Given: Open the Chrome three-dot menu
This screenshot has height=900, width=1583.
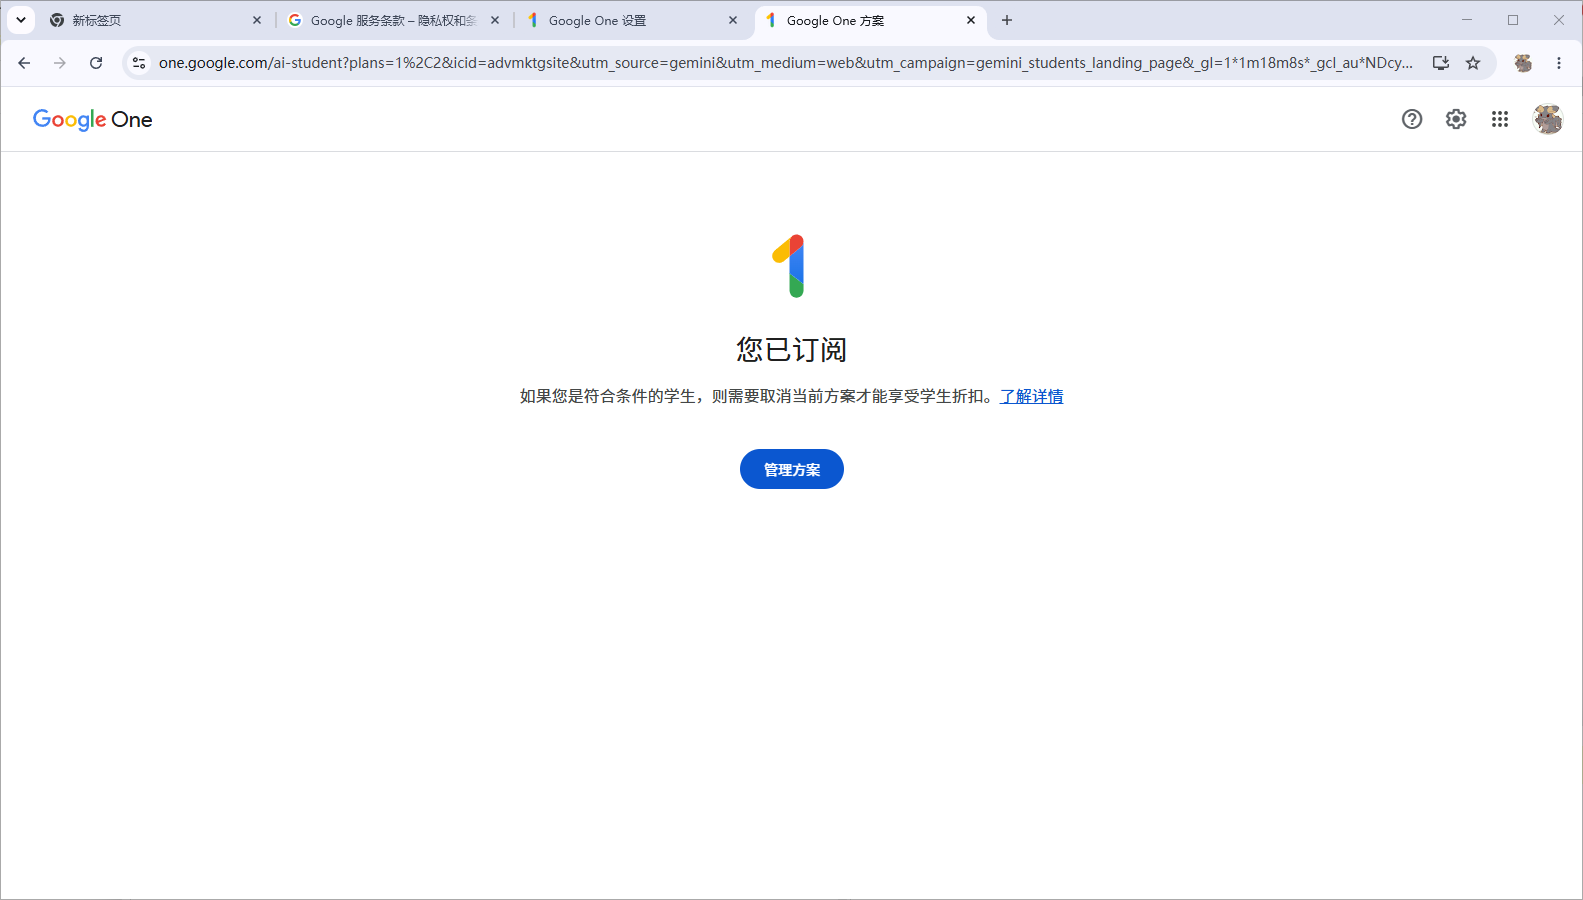Looking at the screenshot, I should pyautogui.click(x=1559, y=63).
